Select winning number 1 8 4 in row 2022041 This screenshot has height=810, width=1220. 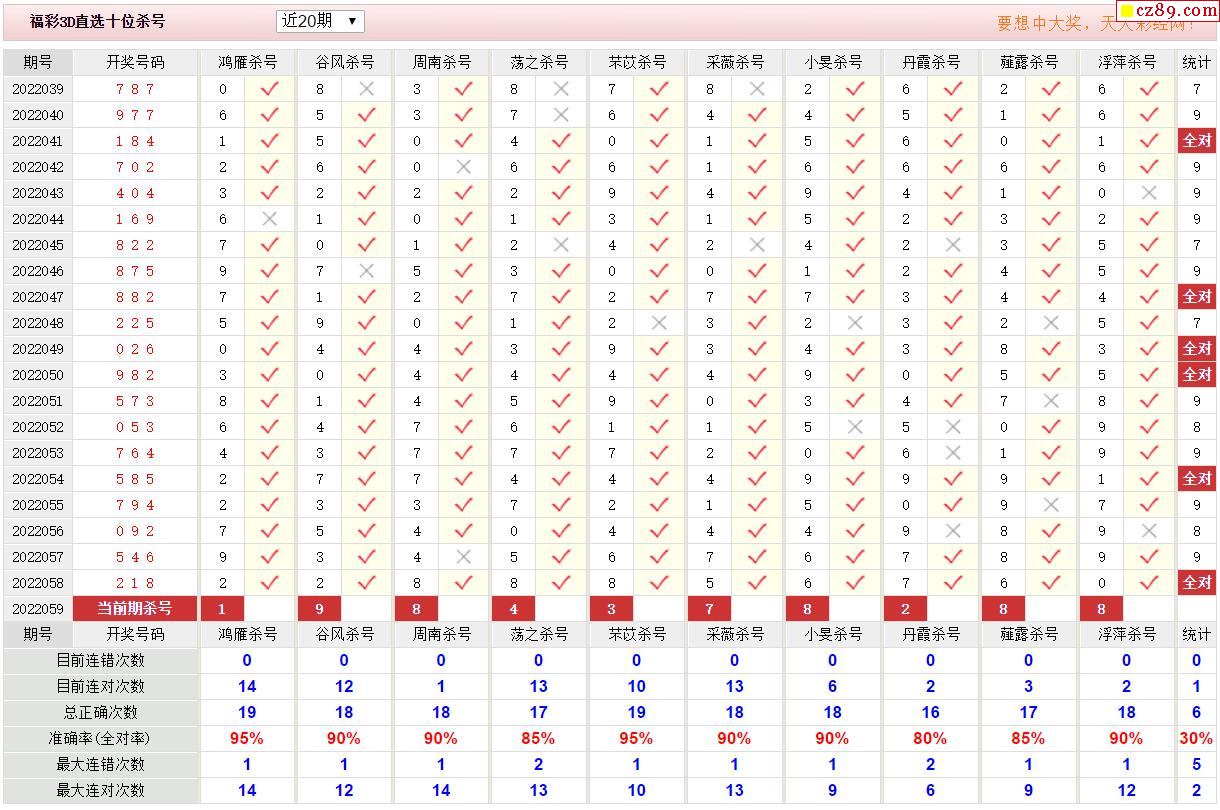click(x=135, y=141)
